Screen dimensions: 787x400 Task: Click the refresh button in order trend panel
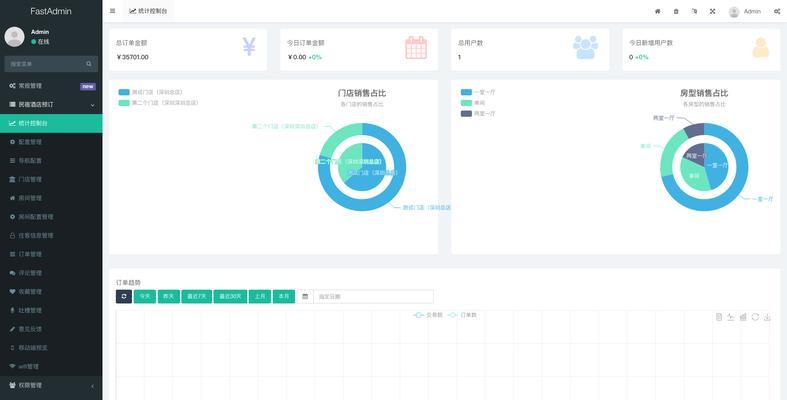coord(123,297)
